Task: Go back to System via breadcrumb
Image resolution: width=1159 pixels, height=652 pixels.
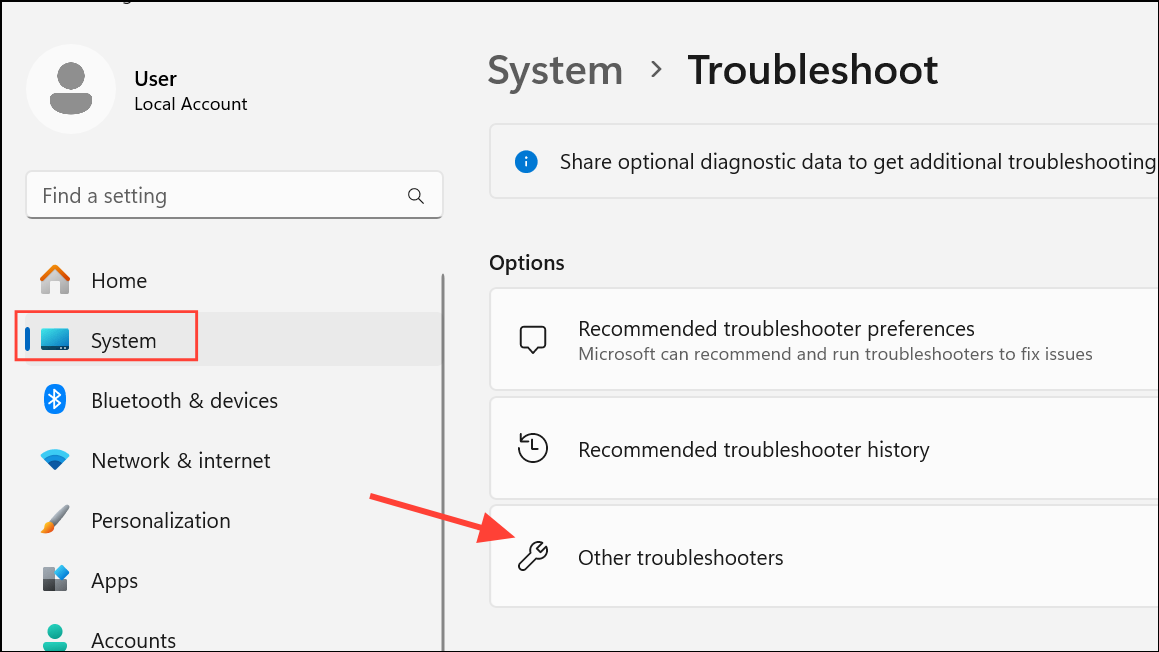Action: pyautogui.click(x=555, y=71)
